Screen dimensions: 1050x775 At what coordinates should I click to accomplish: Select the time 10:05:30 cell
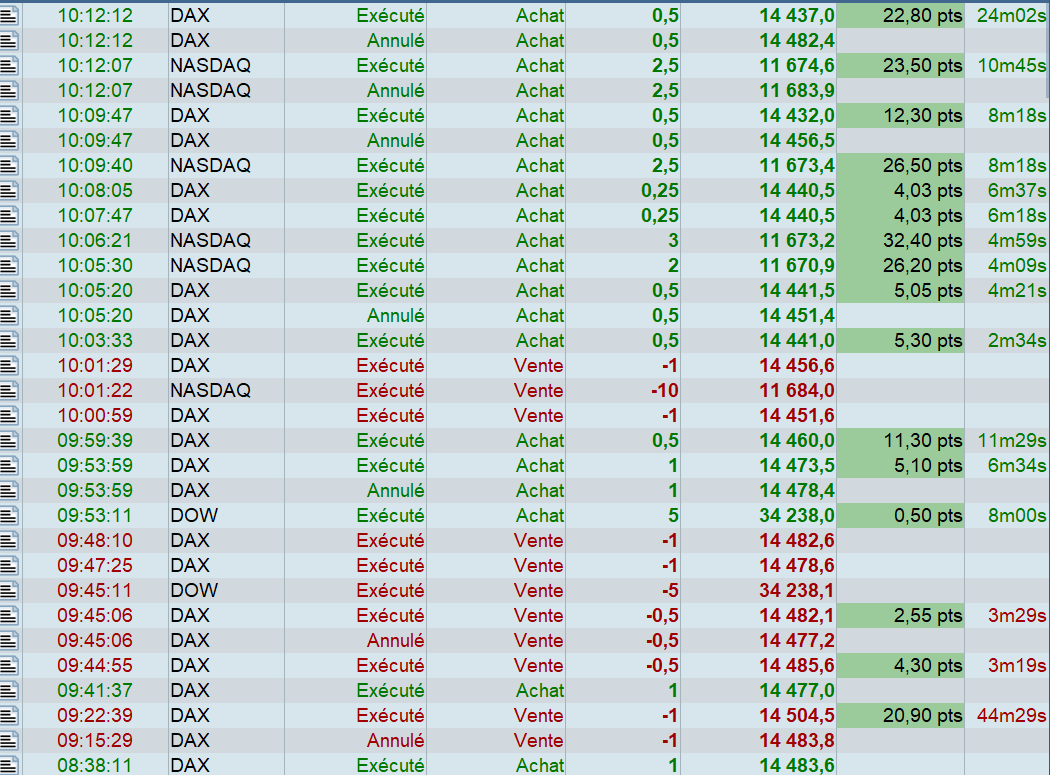pos(95,266)
